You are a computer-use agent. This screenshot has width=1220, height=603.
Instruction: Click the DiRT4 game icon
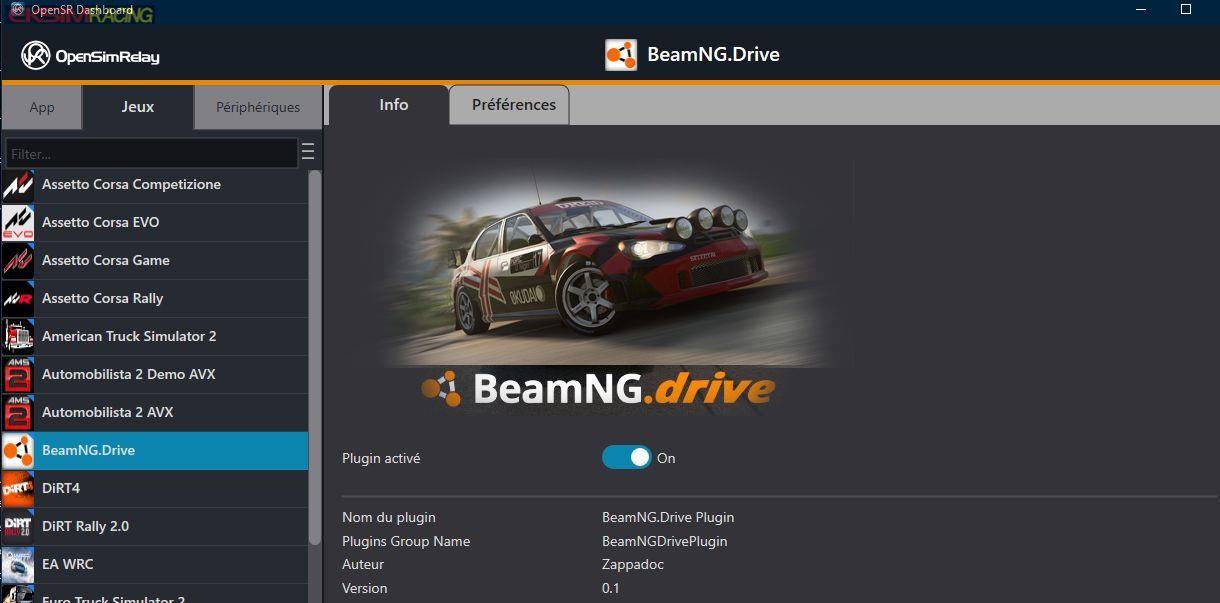pos(18,489)
